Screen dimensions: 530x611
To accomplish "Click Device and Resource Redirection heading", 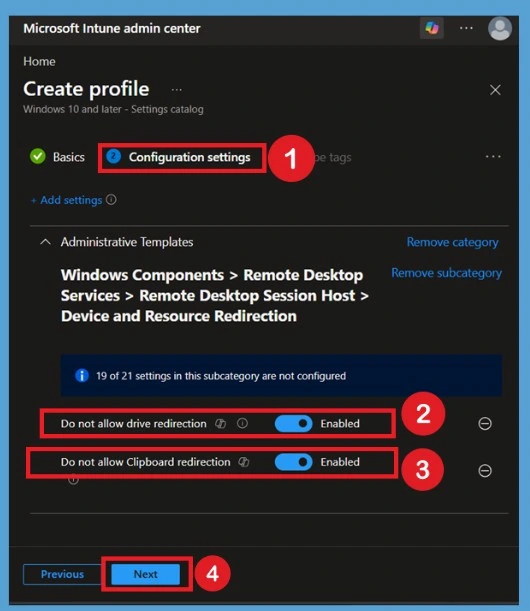I will 179,316.
